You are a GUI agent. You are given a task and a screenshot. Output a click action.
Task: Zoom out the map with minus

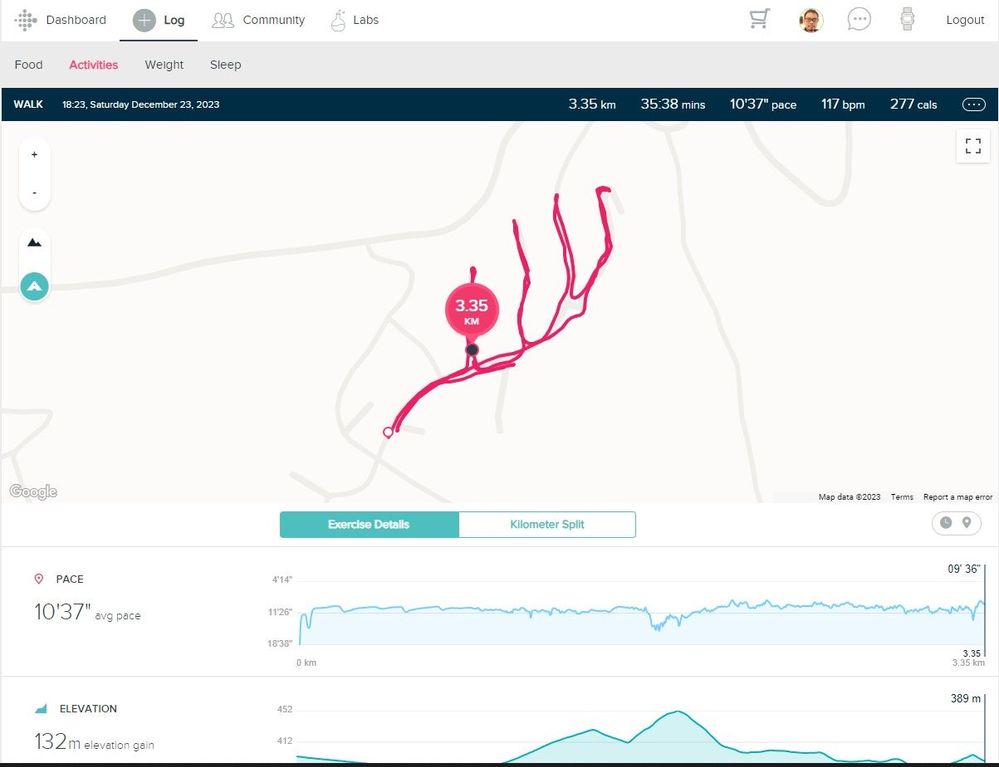click(35, 192)
